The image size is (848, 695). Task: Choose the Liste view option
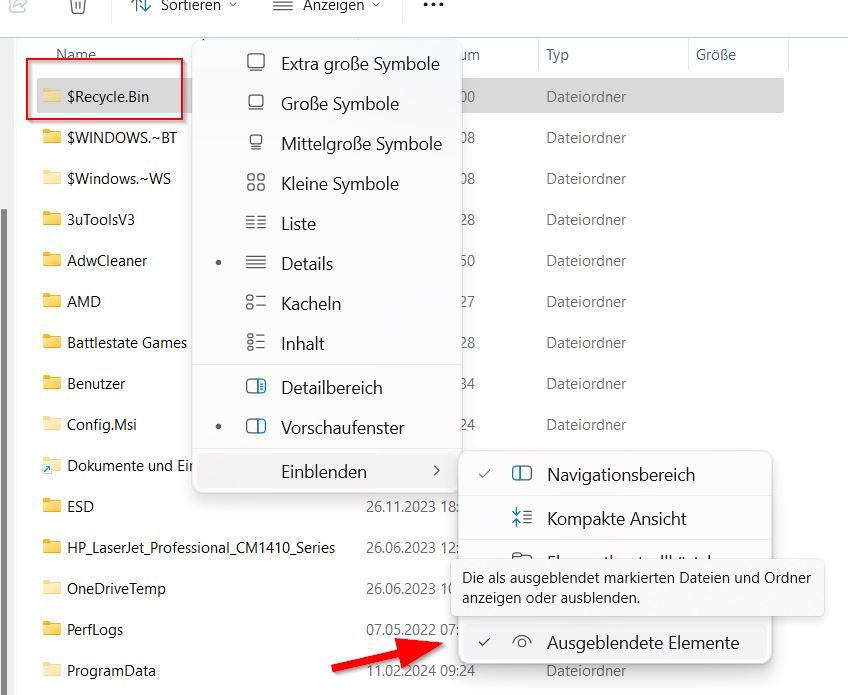pos(327,224)
